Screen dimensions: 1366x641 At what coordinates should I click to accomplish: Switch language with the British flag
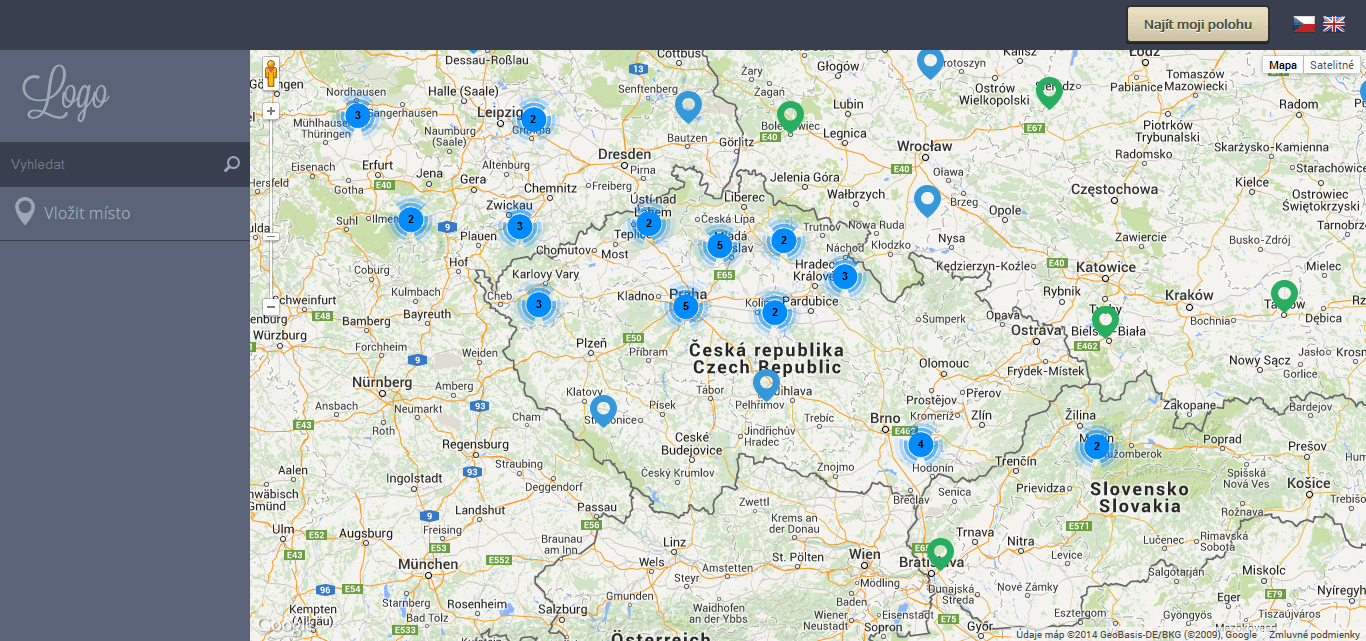[1334, 24]
